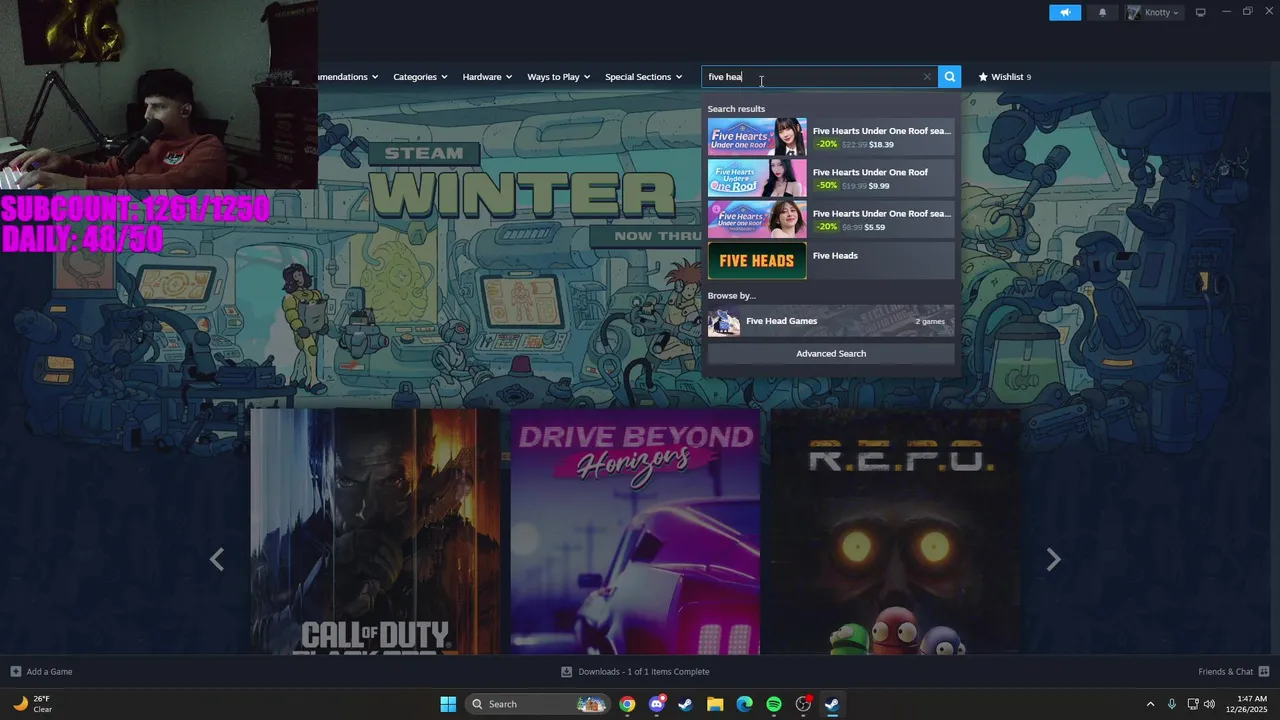The width and height of the screenshot is (1280, 720).
Task: Click the Five Heads game thumbnail
Action: click(x=757, y=261)
